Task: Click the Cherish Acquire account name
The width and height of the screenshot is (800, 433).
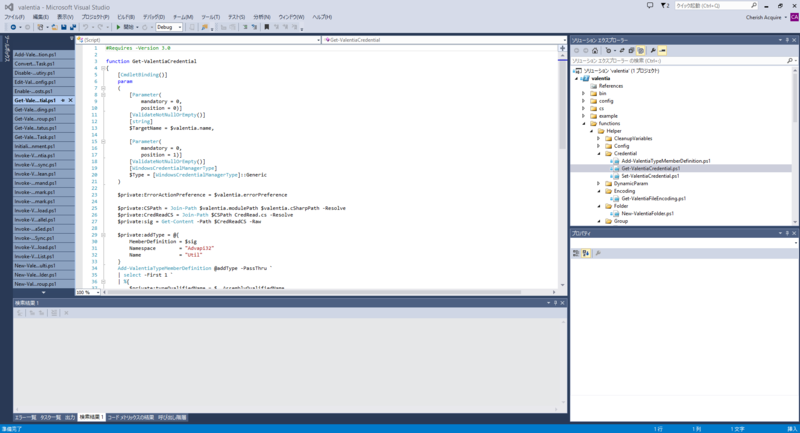Action: (763, 17)
